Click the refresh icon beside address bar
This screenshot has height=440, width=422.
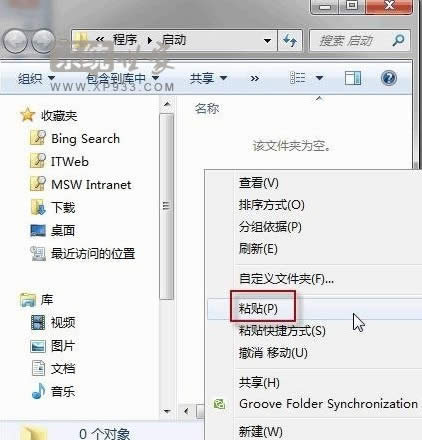coord(290,41)
